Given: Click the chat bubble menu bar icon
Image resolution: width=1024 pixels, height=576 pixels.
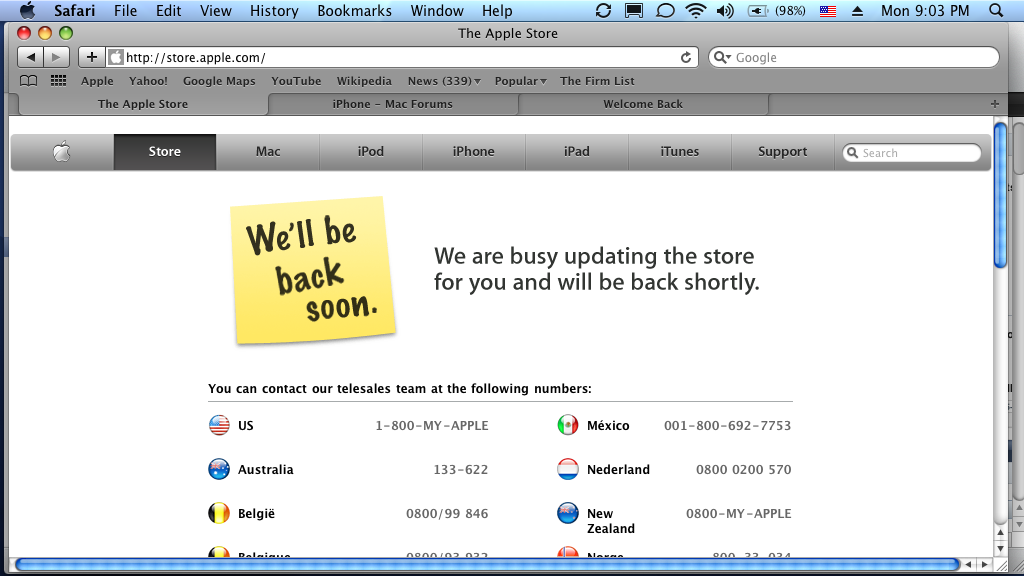Looking at the screenshot, I should 665,10.
